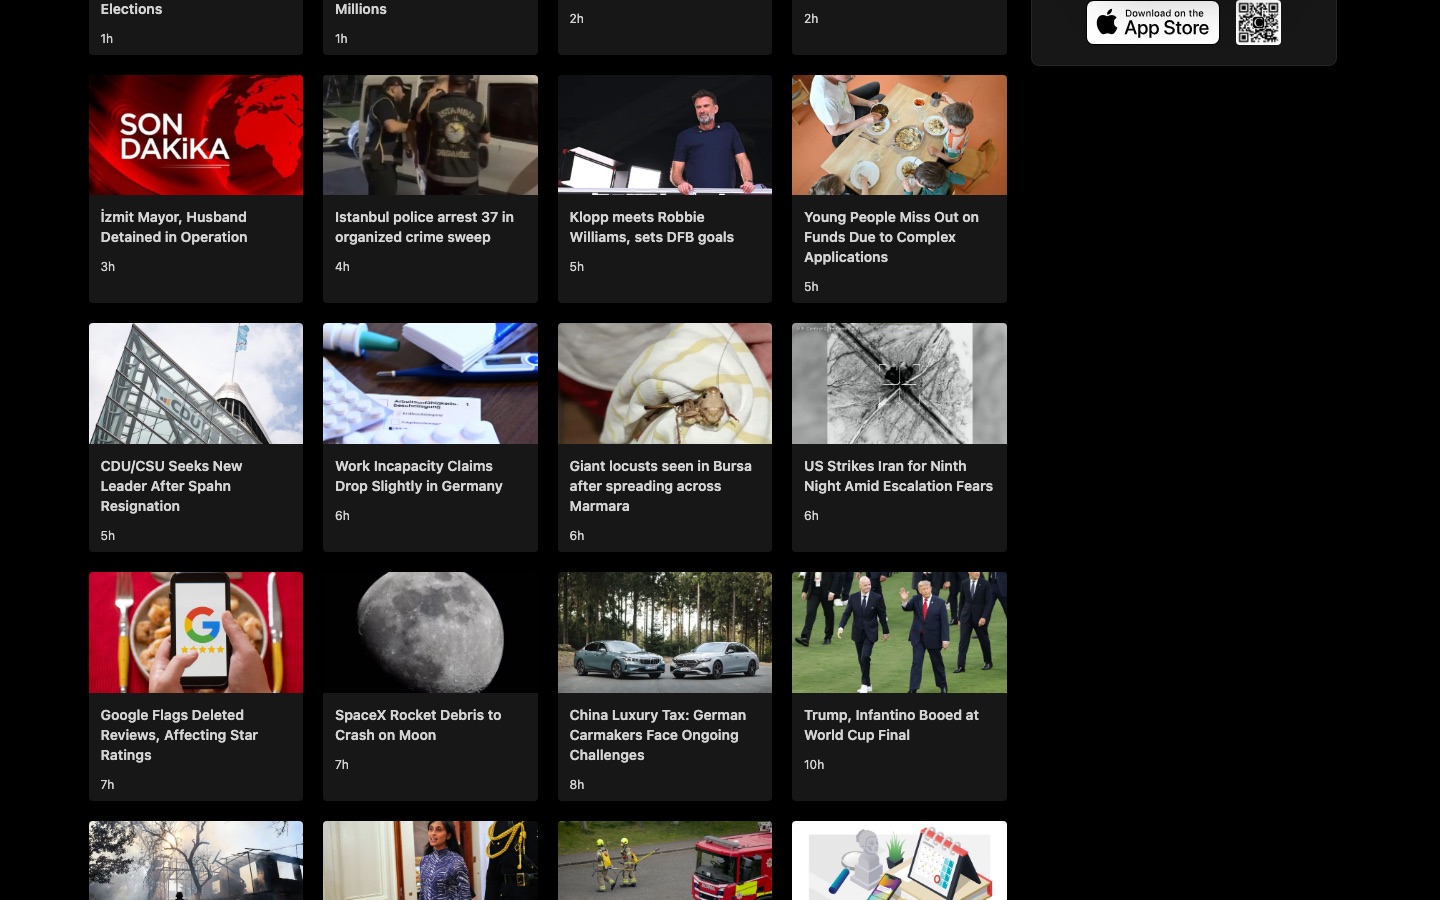The image size is (1440, 900).
Task: Click the moon photograph thumbnail
Action: pyautogui.click(x=430, y=632)
